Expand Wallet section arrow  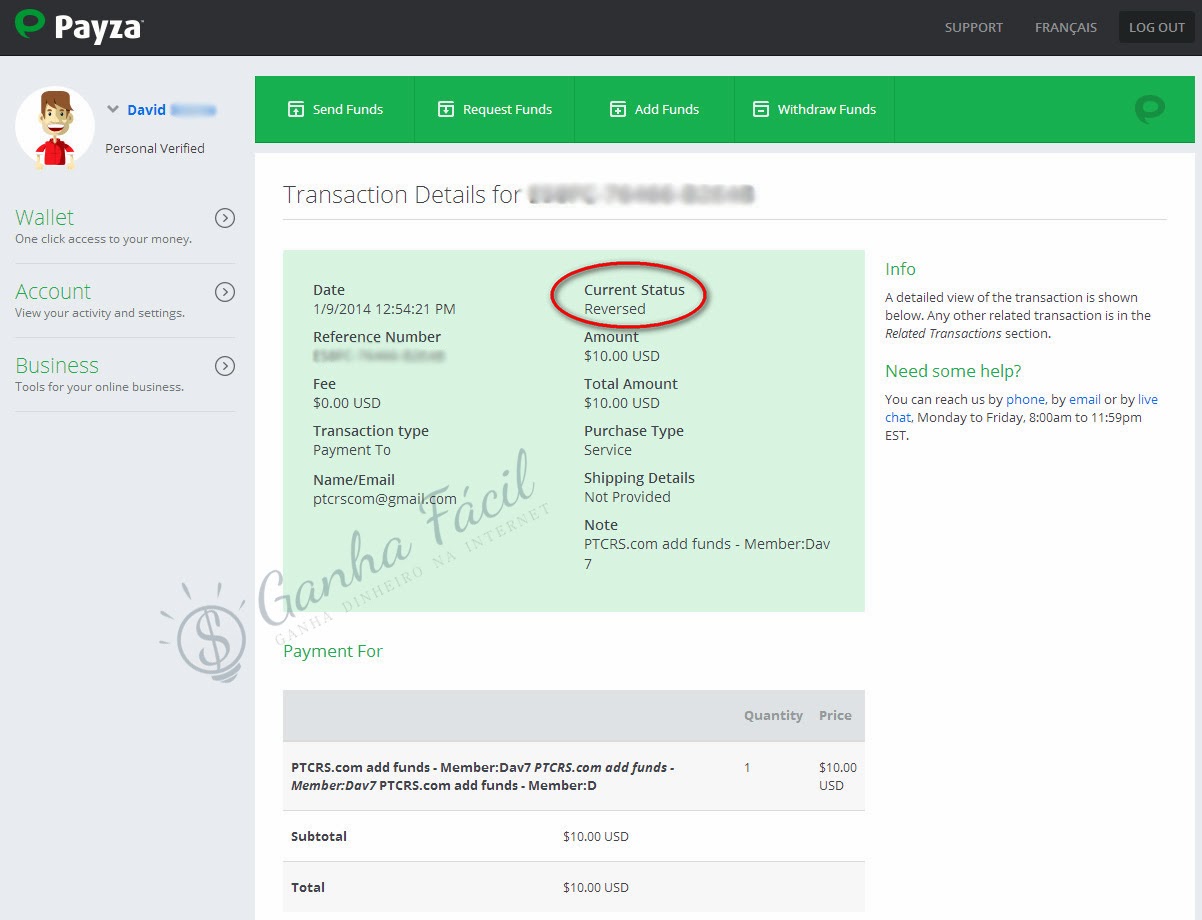[x=225, y=218]
